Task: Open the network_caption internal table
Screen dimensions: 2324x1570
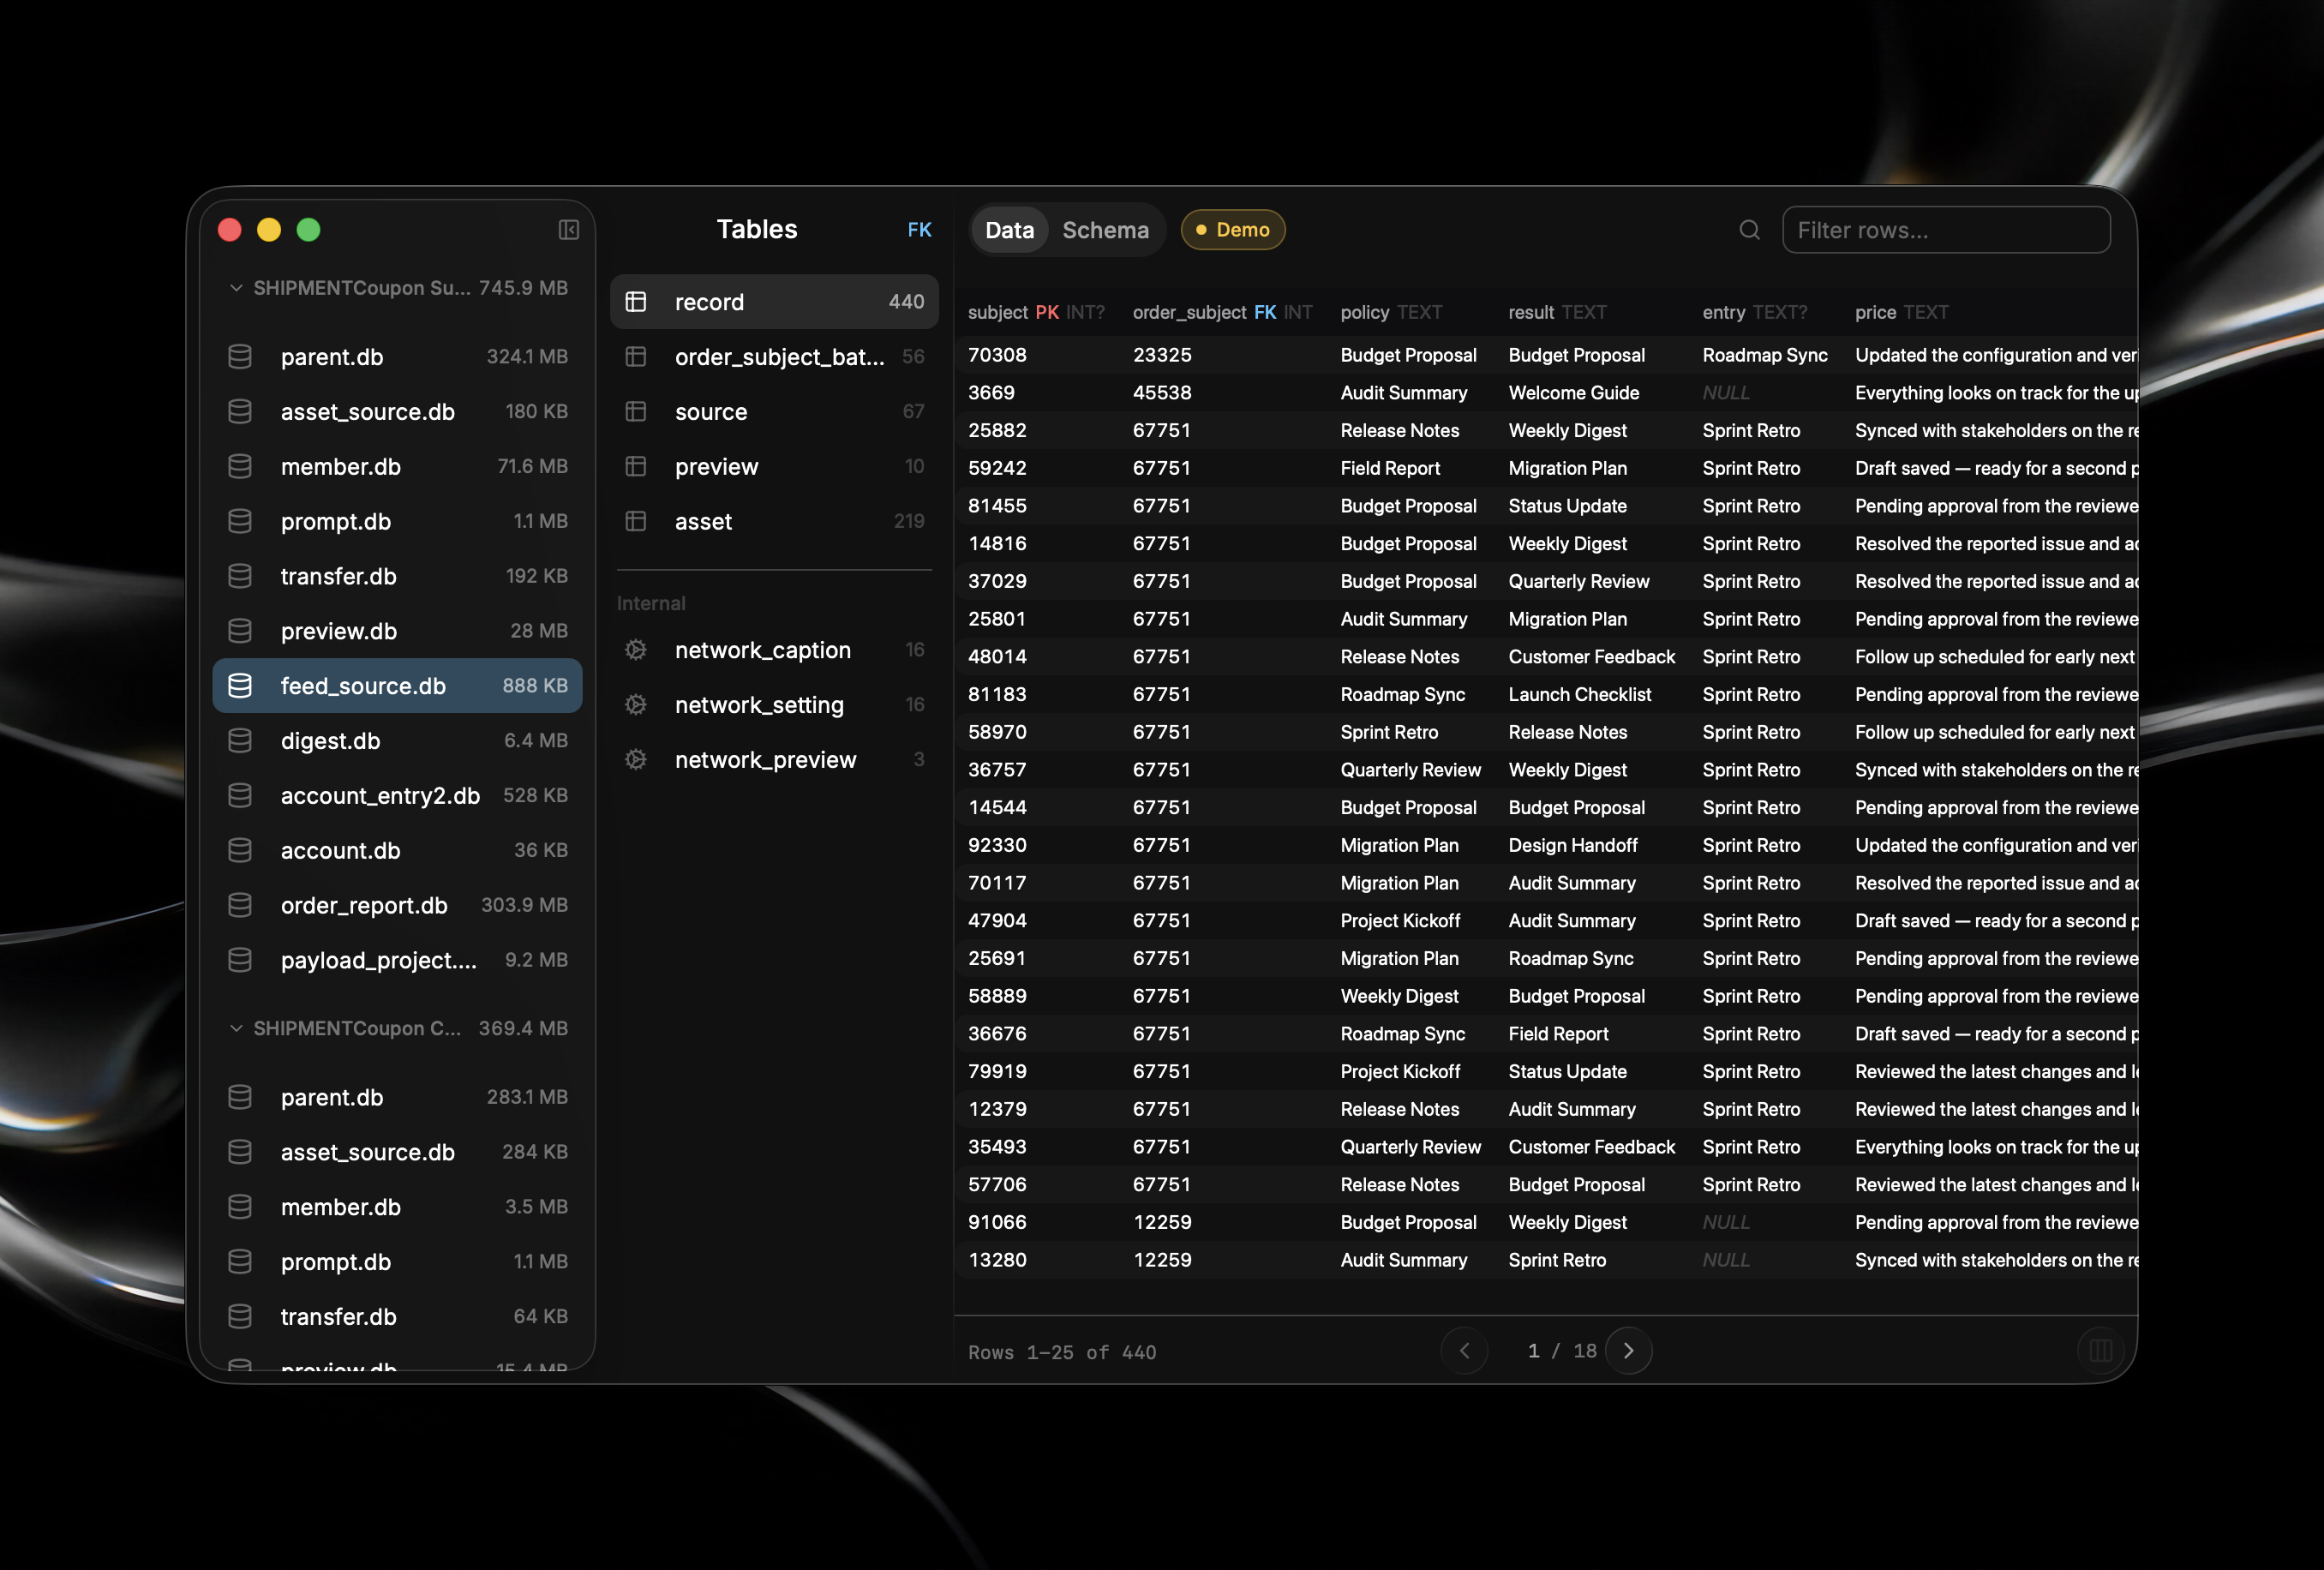Action: point(774,650)
